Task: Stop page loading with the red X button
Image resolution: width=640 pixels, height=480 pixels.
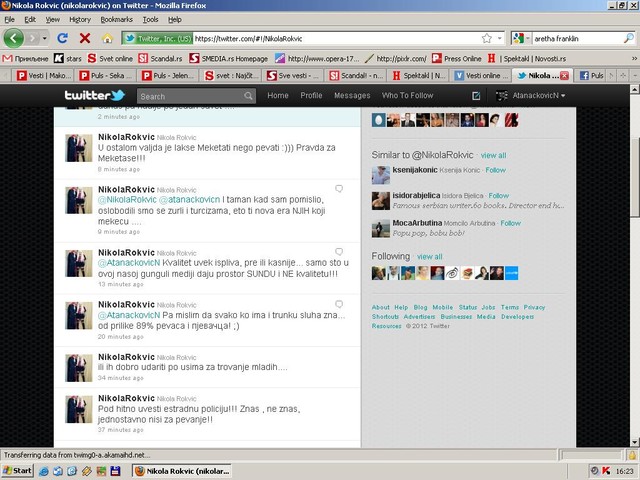Action: tap(84, 38)
